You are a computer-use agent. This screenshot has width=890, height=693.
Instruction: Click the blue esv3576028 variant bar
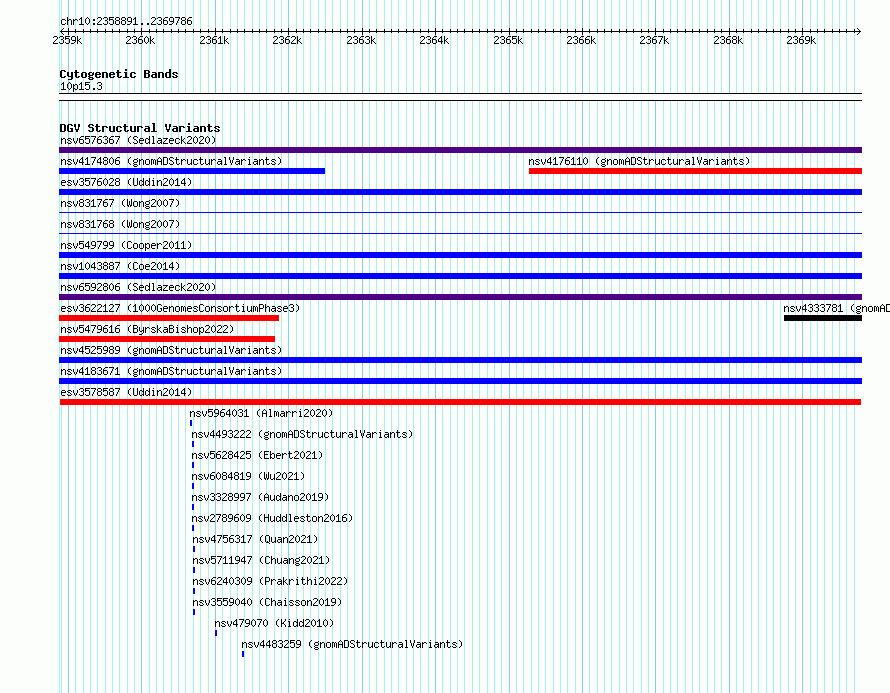(x=460, y=192)
